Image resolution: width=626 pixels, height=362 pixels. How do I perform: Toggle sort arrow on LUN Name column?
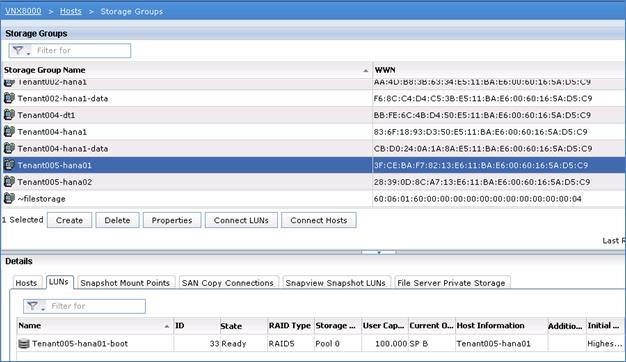[167, 326]
